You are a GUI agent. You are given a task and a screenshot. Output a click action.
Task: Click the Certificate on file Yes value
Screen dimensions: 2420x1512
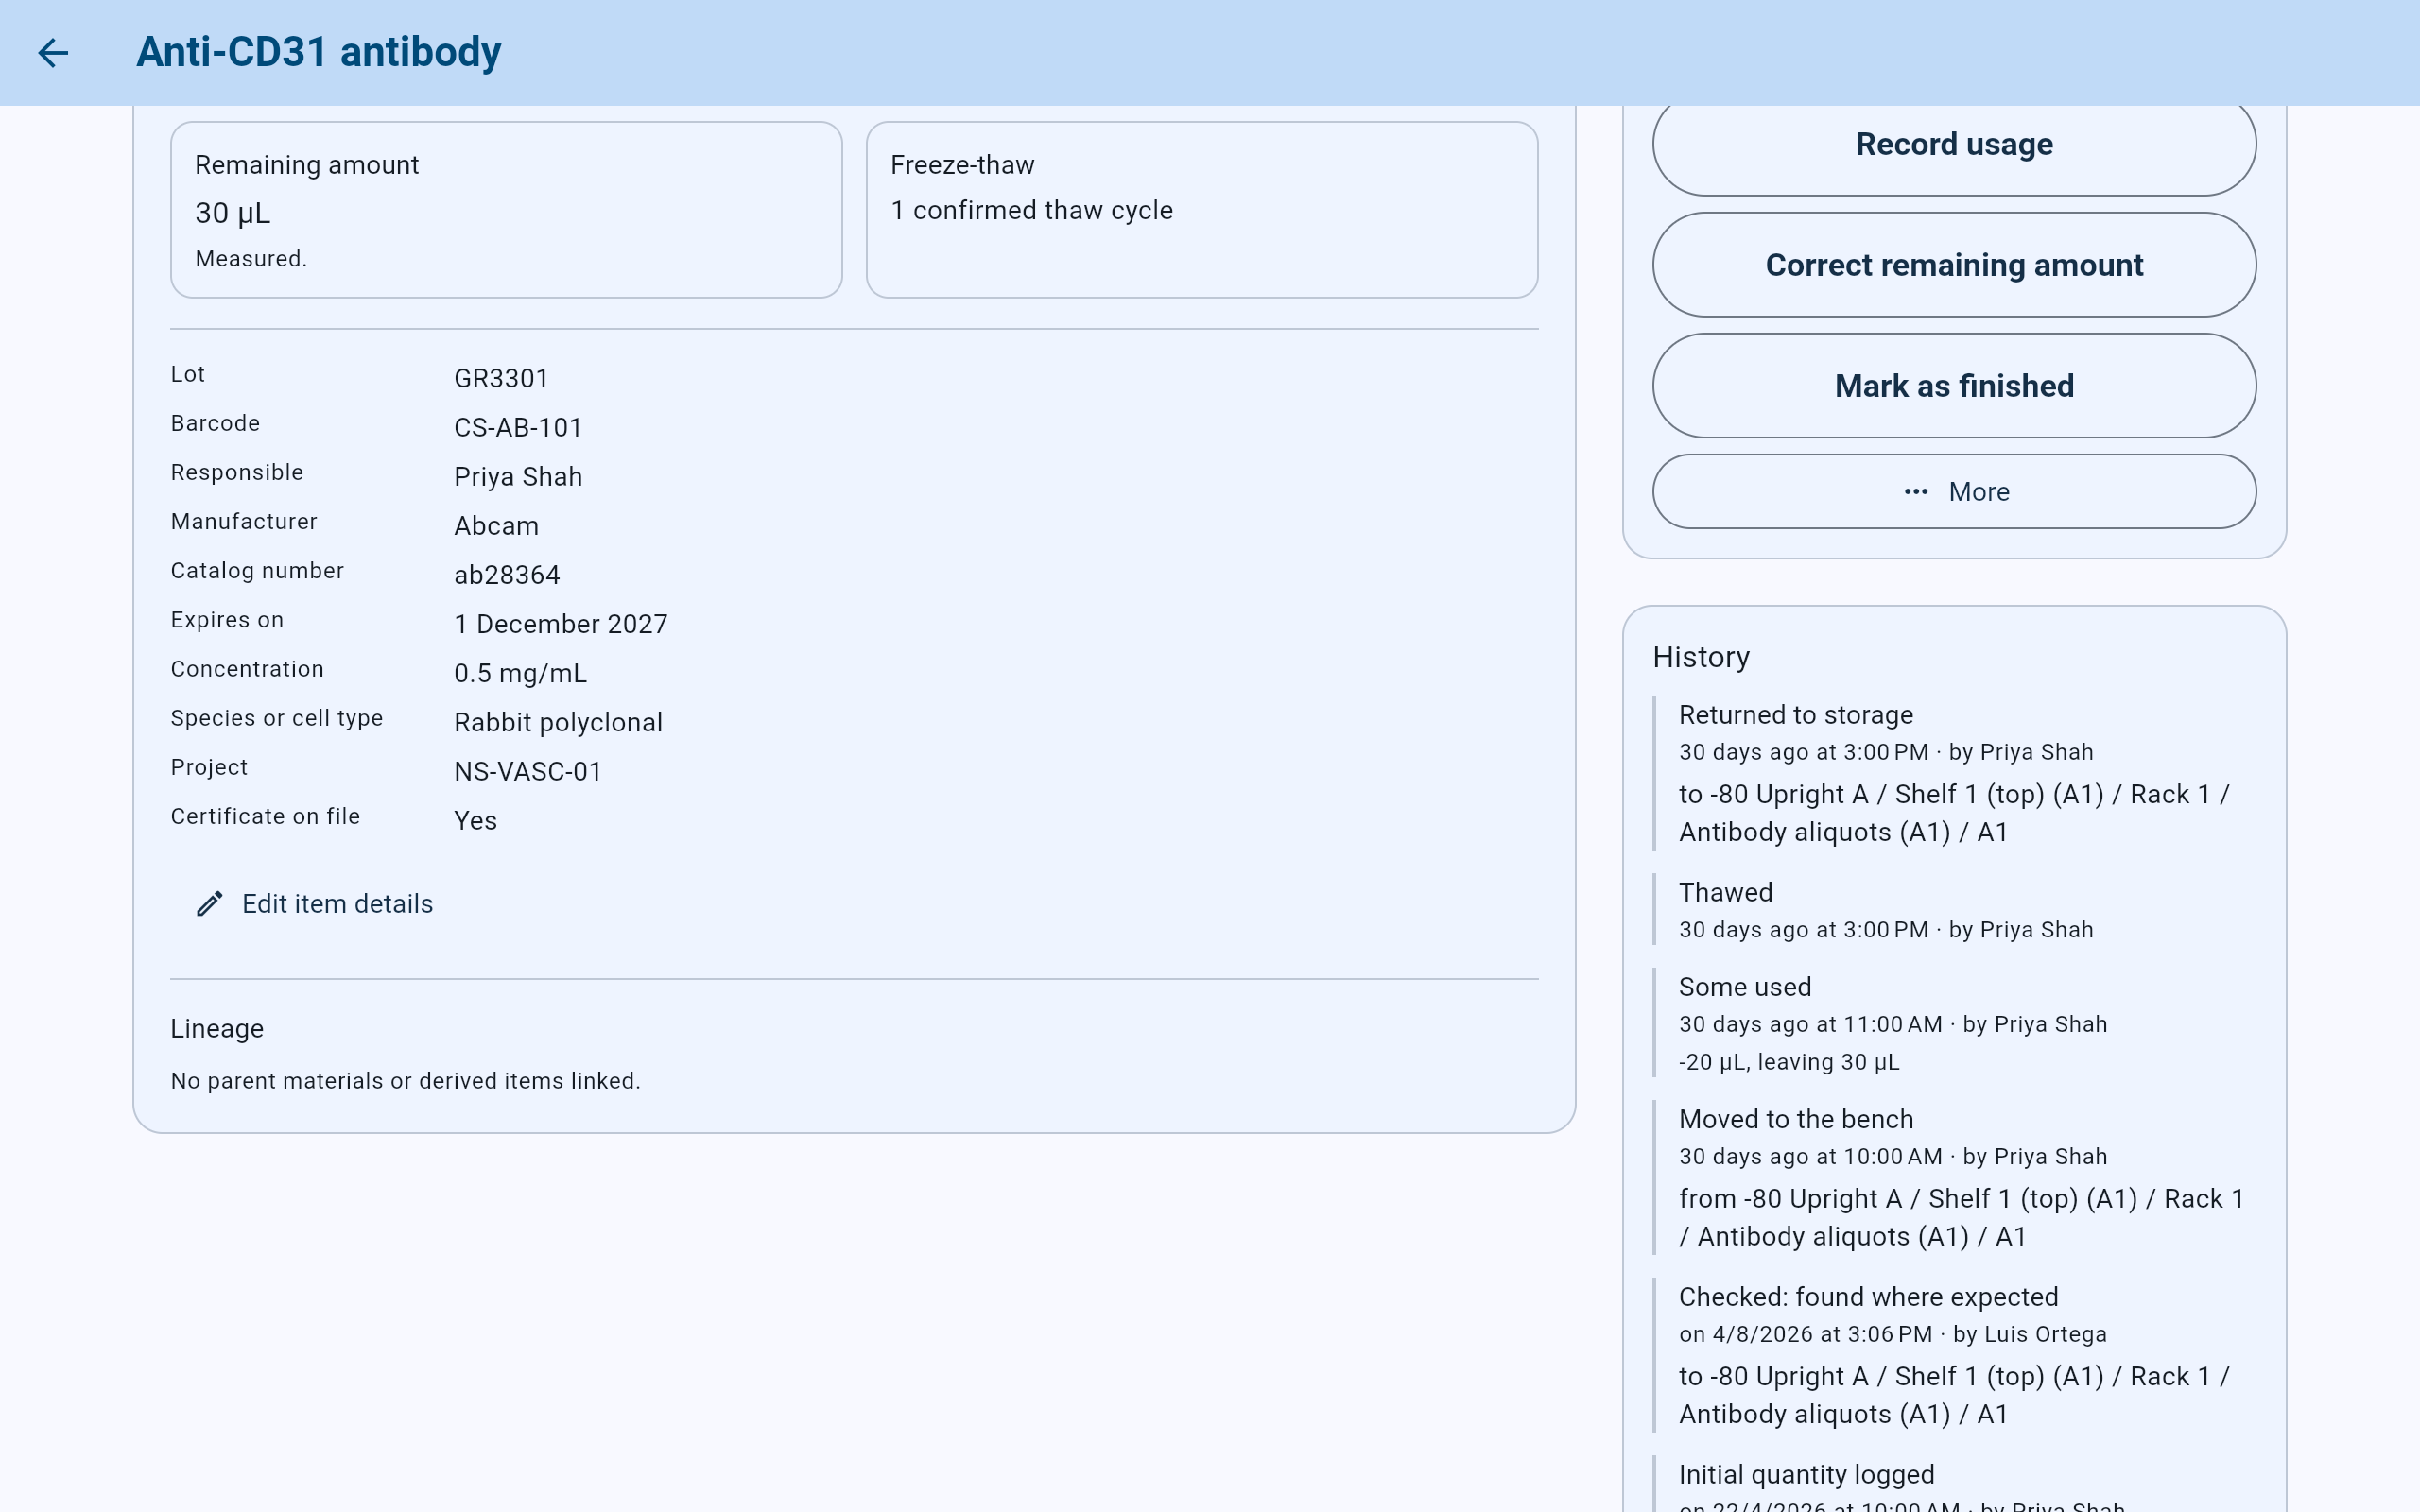click(x=475, y=820)
